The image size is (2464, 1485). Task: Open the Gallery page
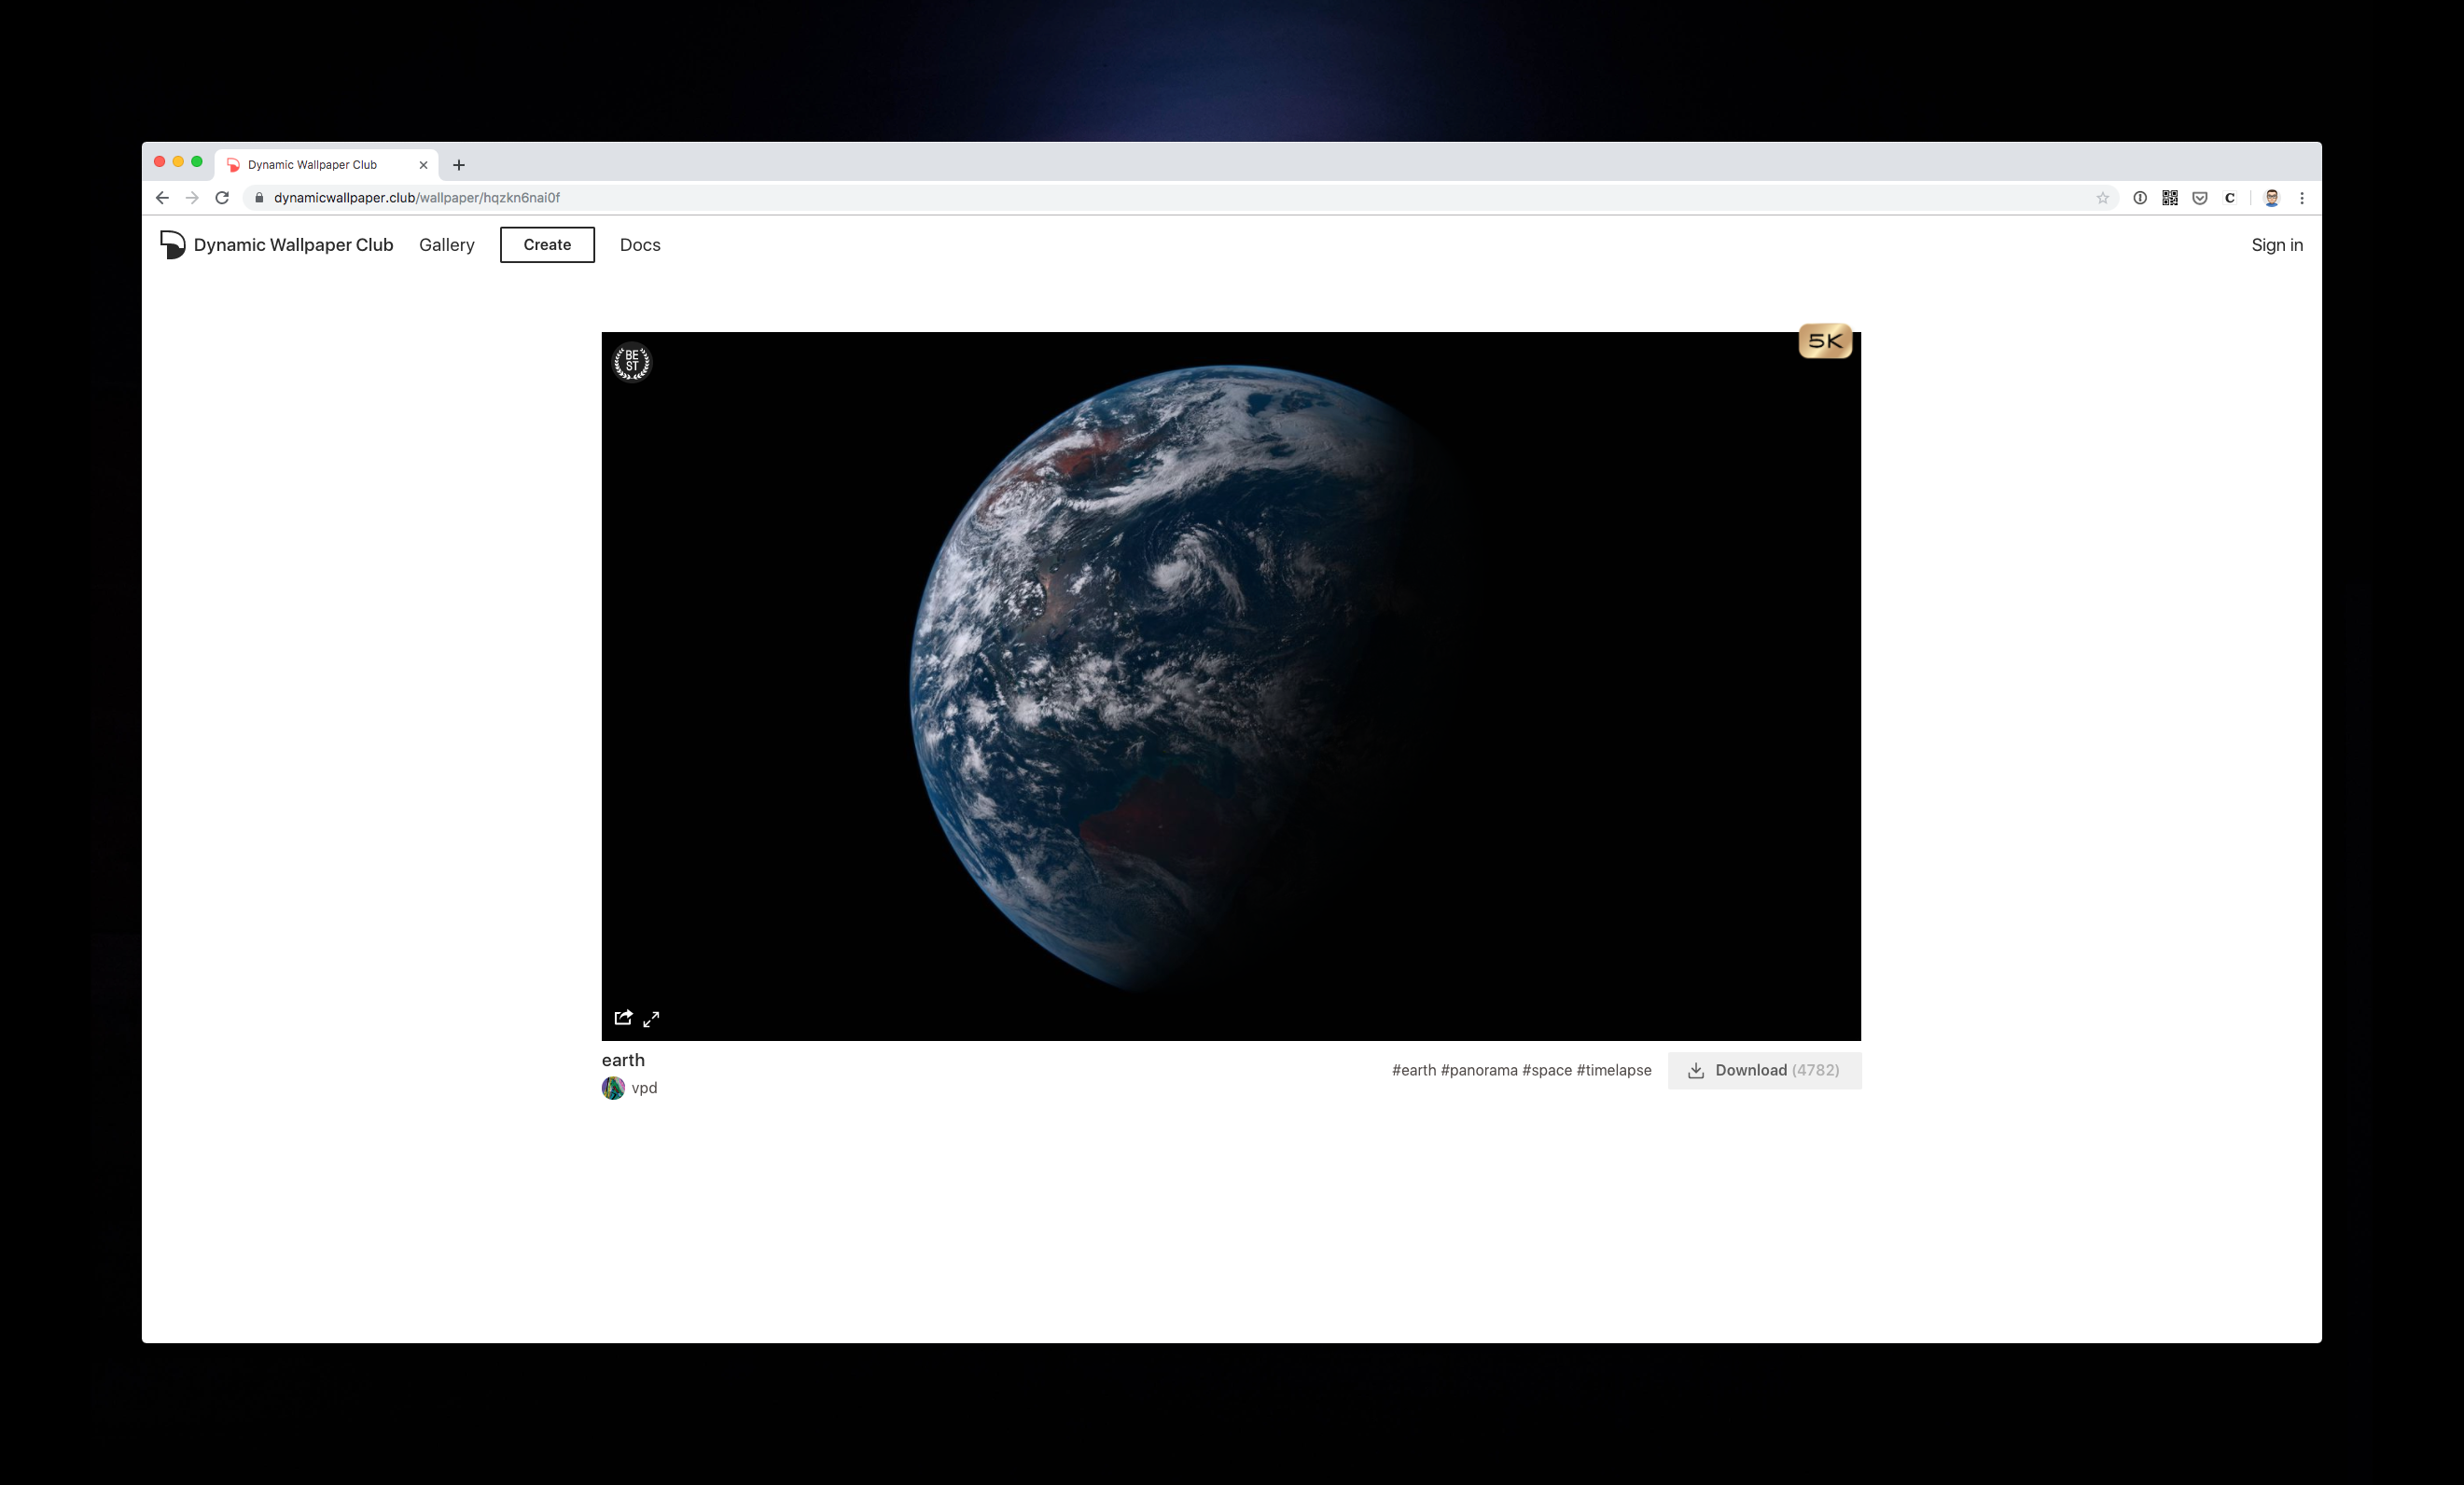(x=446, y=245)
